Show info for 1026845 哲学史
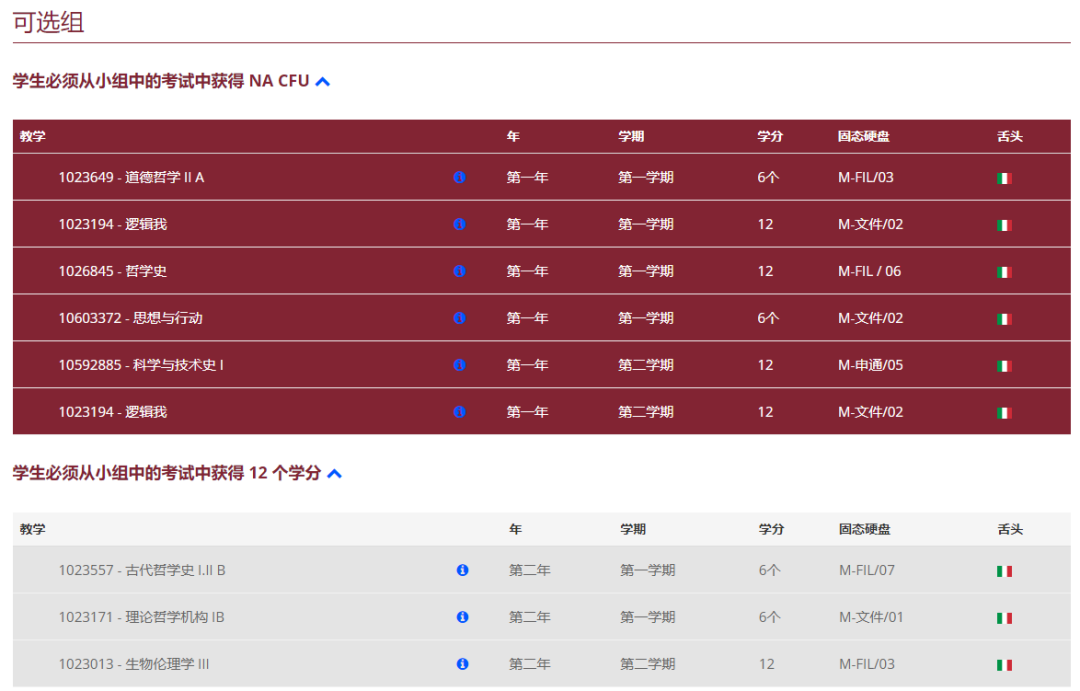Image resolution: width=1080 pixels, height=691 pixels. 459,271
